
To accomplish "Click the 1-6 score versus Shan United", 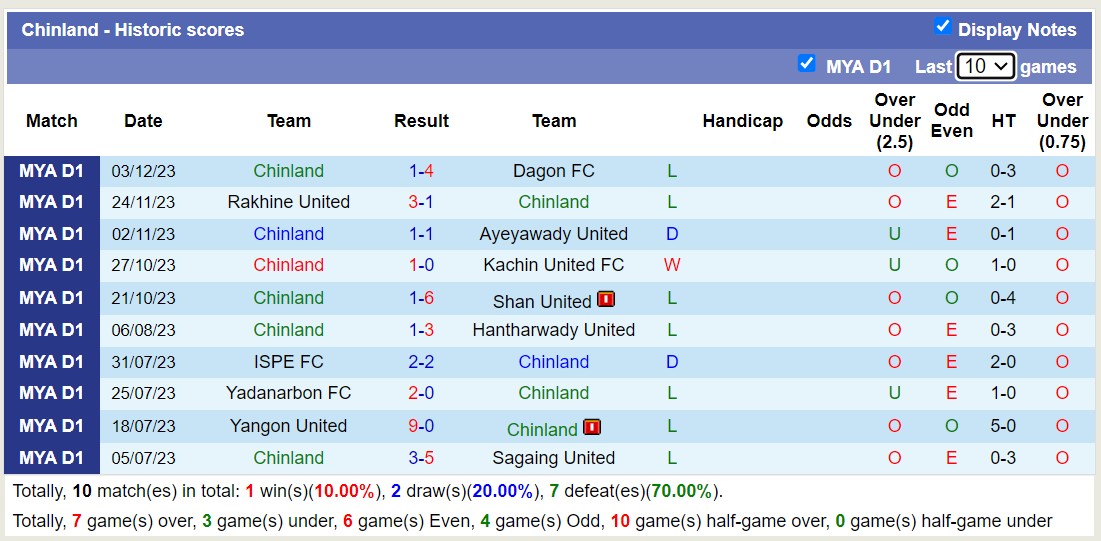I will (x=421, y=298).
